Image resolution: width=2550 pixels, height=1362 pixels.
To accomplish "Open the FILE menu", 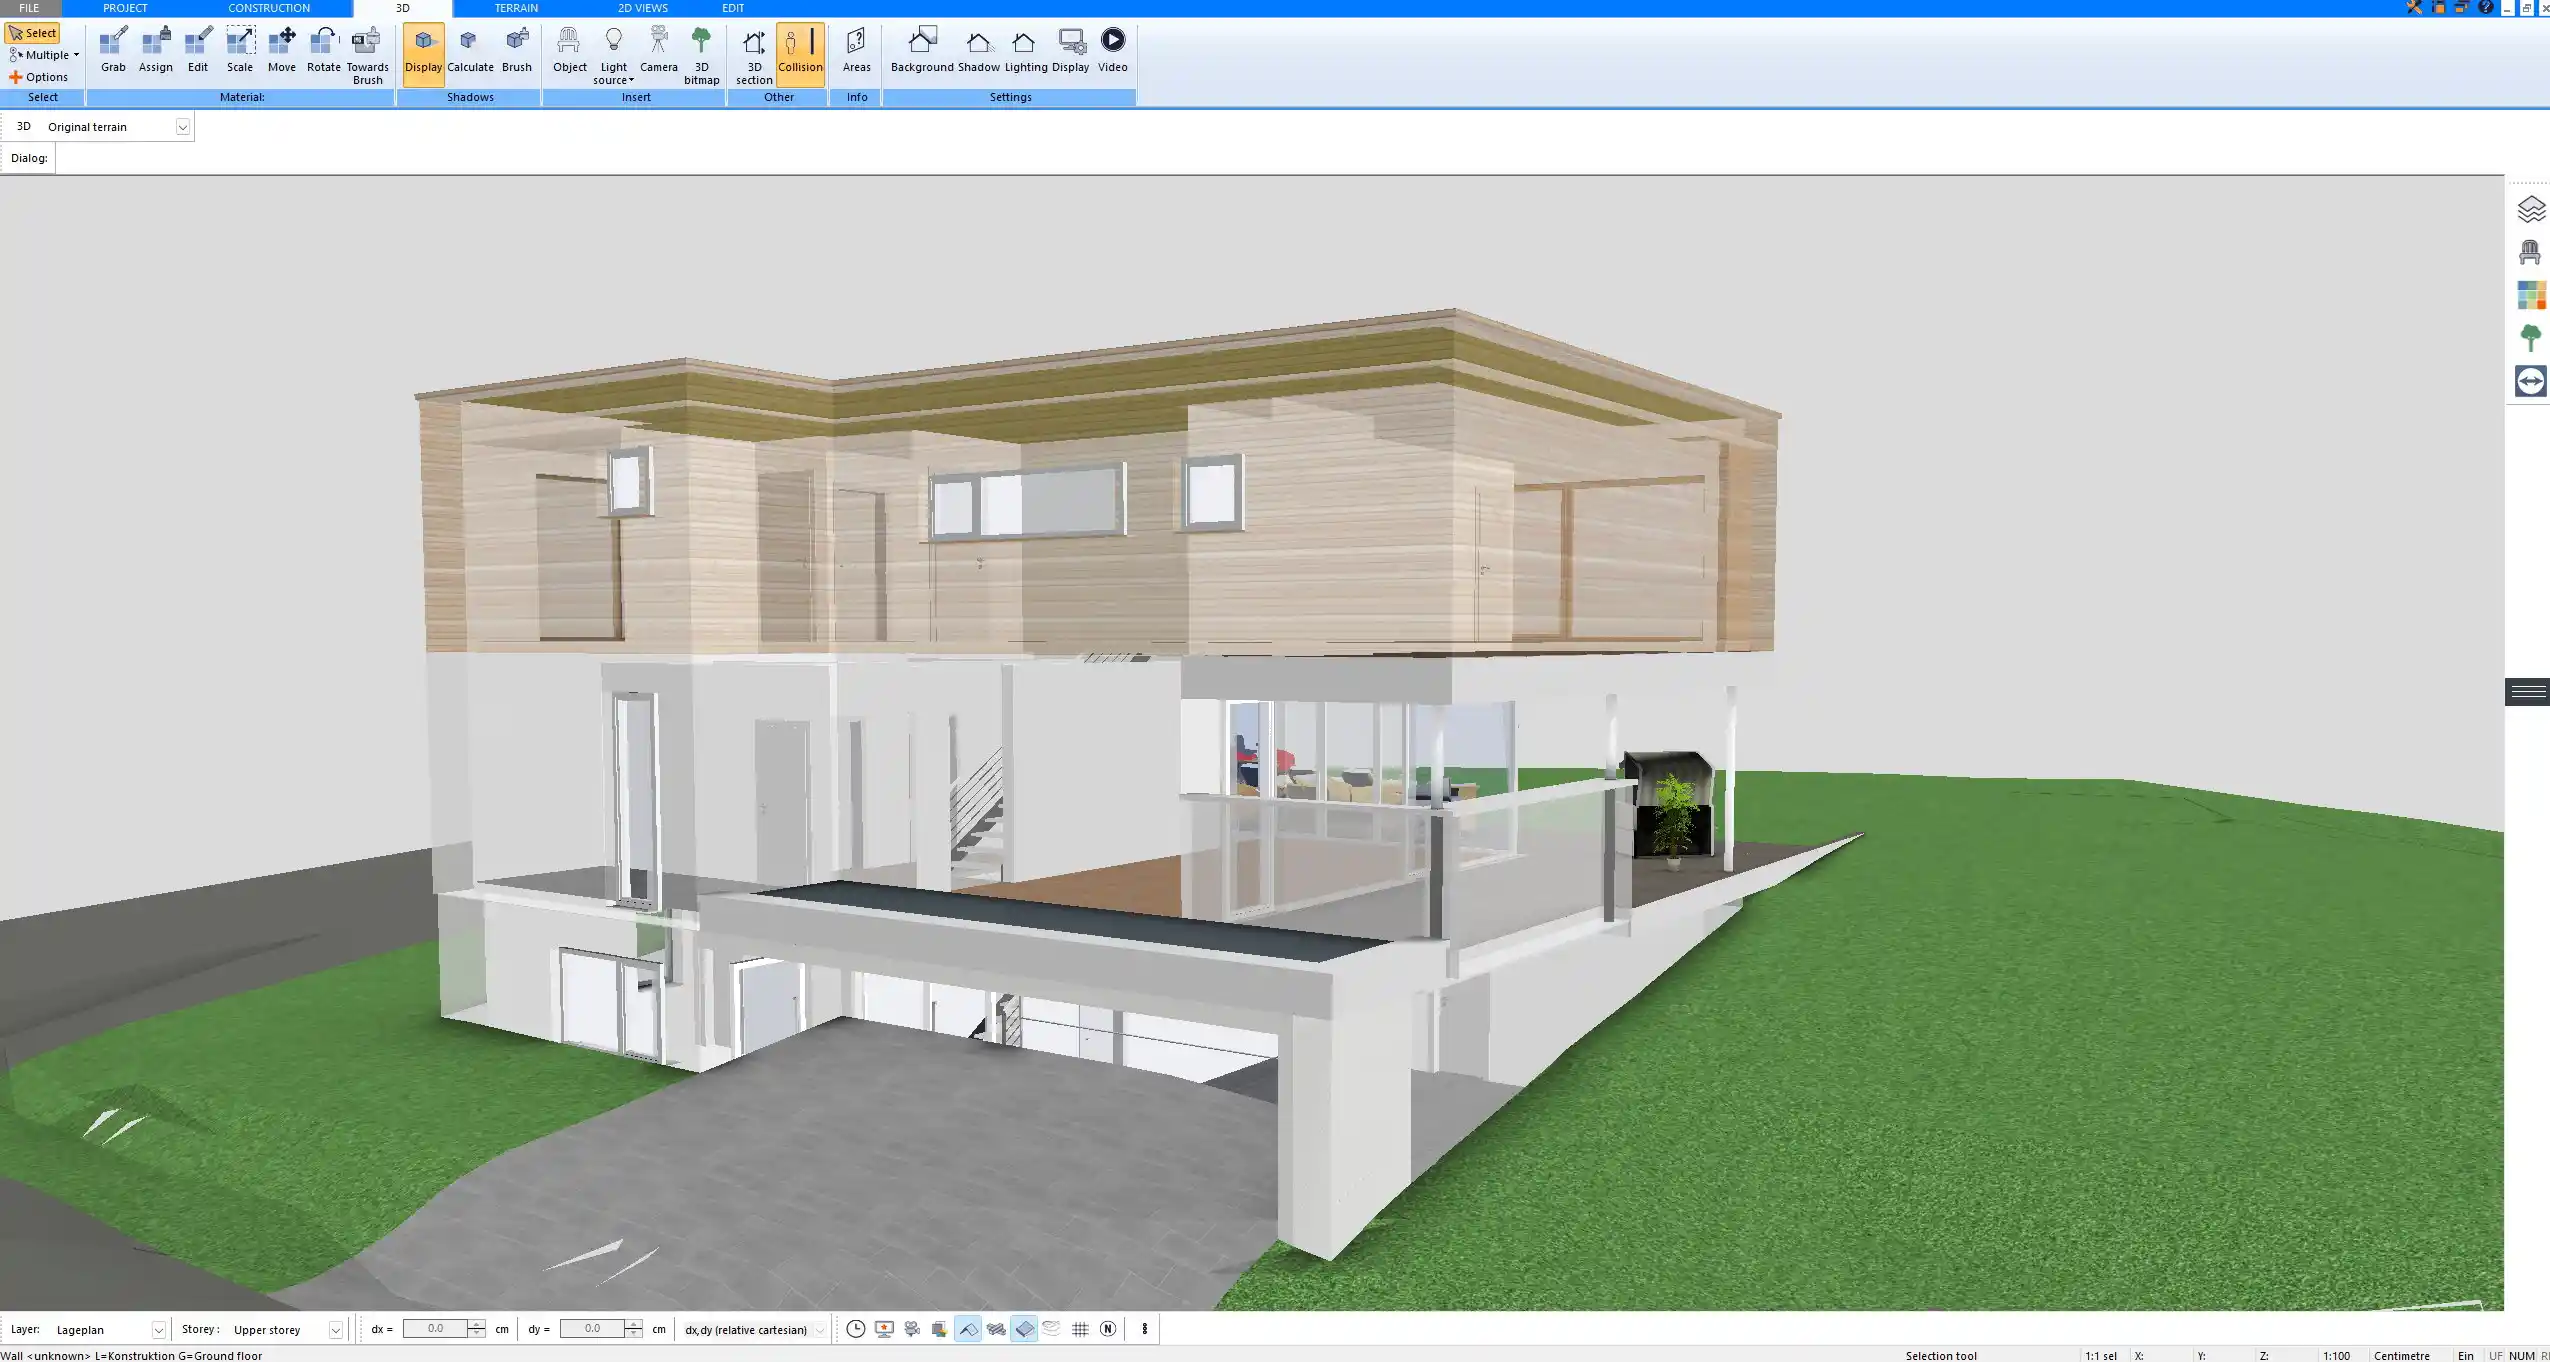I will pyautogui.click(x=29, y=8).
